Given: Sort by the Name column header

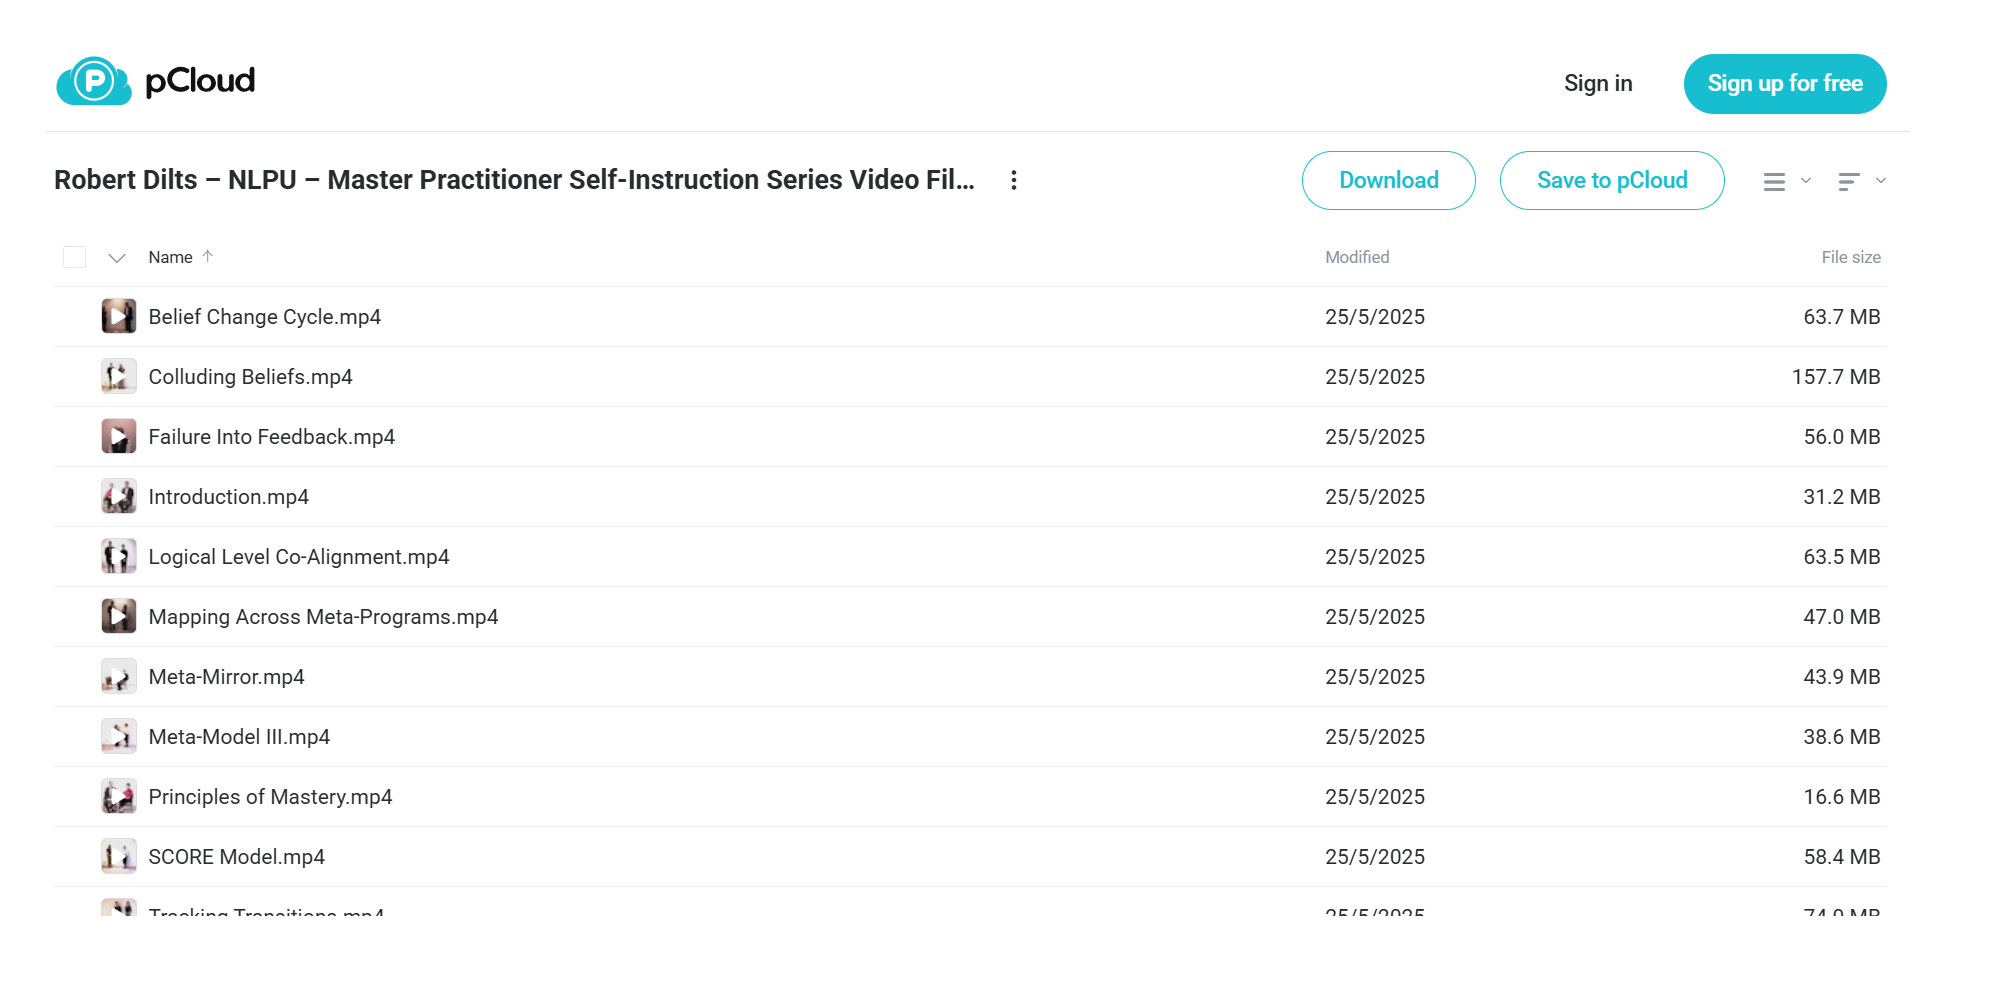Looking at the screenshot, I should (x=171, y=257).
